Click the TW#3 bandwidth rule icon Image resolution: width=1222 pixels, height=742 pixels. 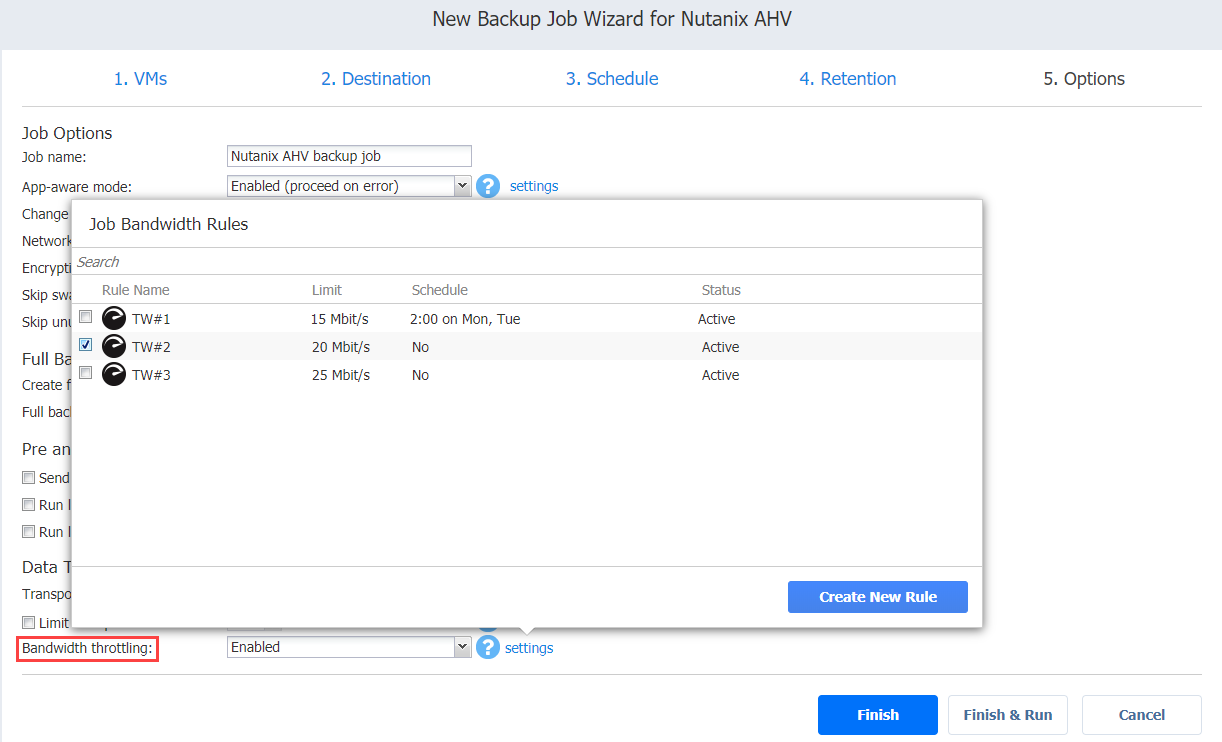[114, 375]
